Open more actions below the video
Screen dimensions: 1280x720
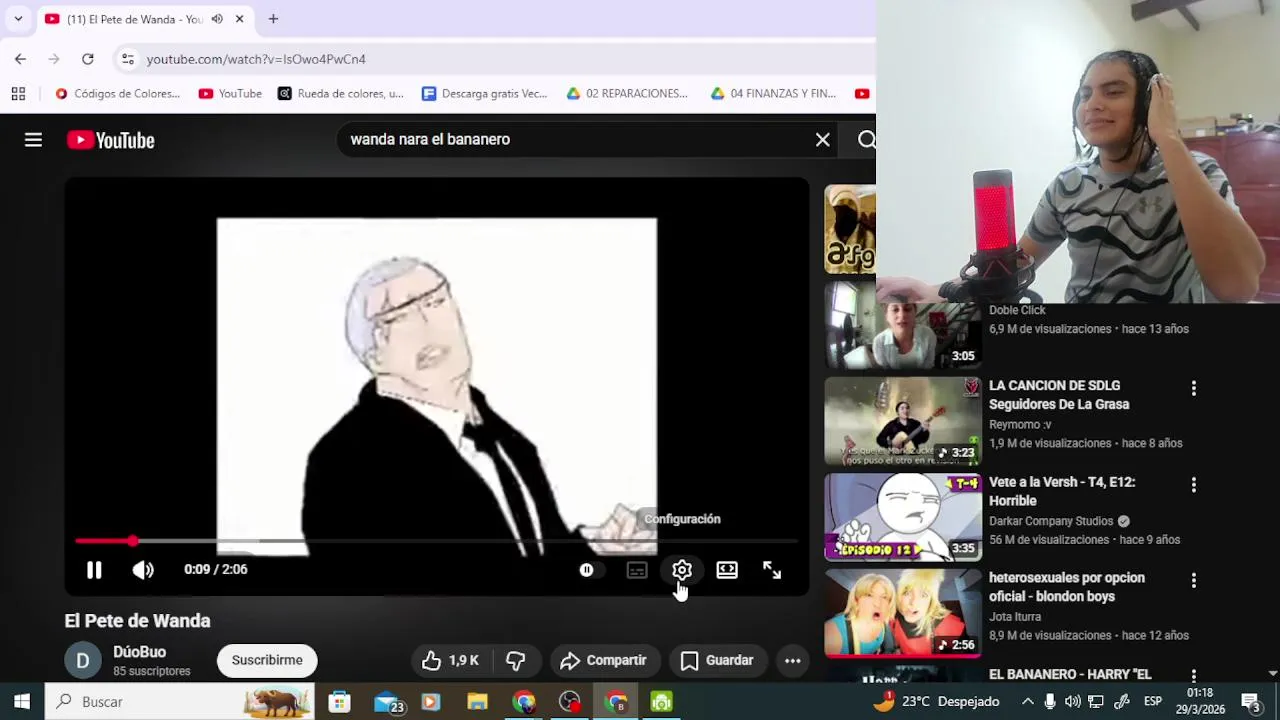[x=792, y=660]
